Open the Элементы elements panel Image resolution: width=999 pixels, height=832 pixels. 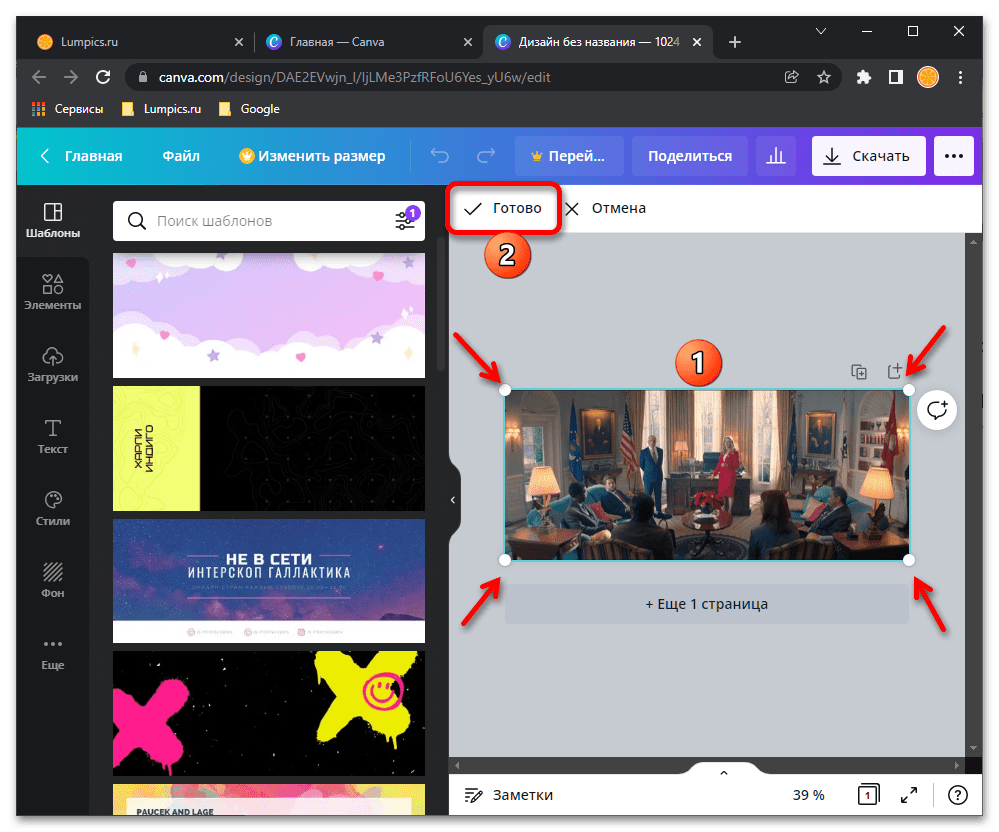click(53, 292)
